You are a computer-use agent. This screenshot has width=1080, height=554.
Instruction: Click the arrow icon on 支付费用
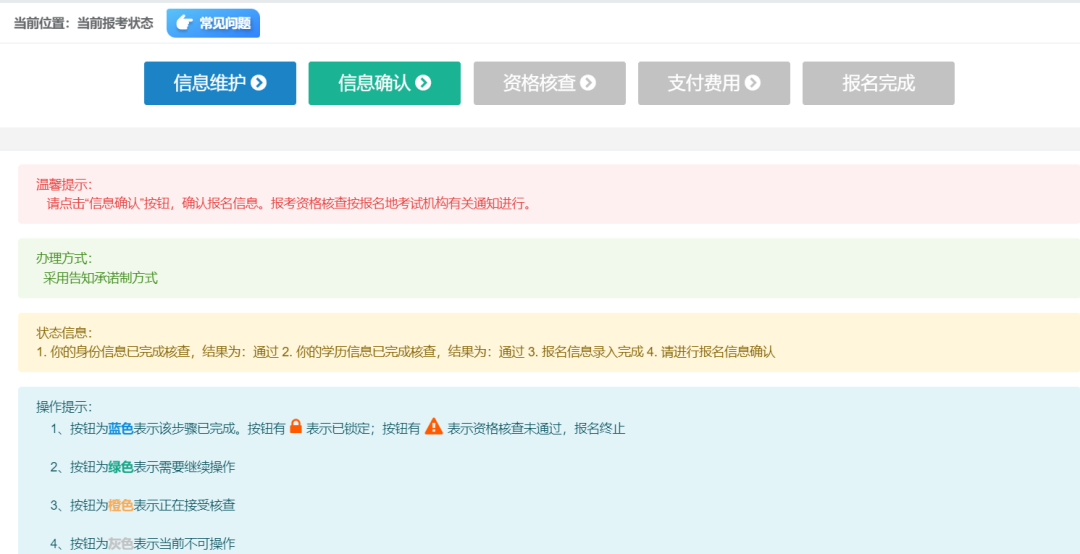click(752, 83)
